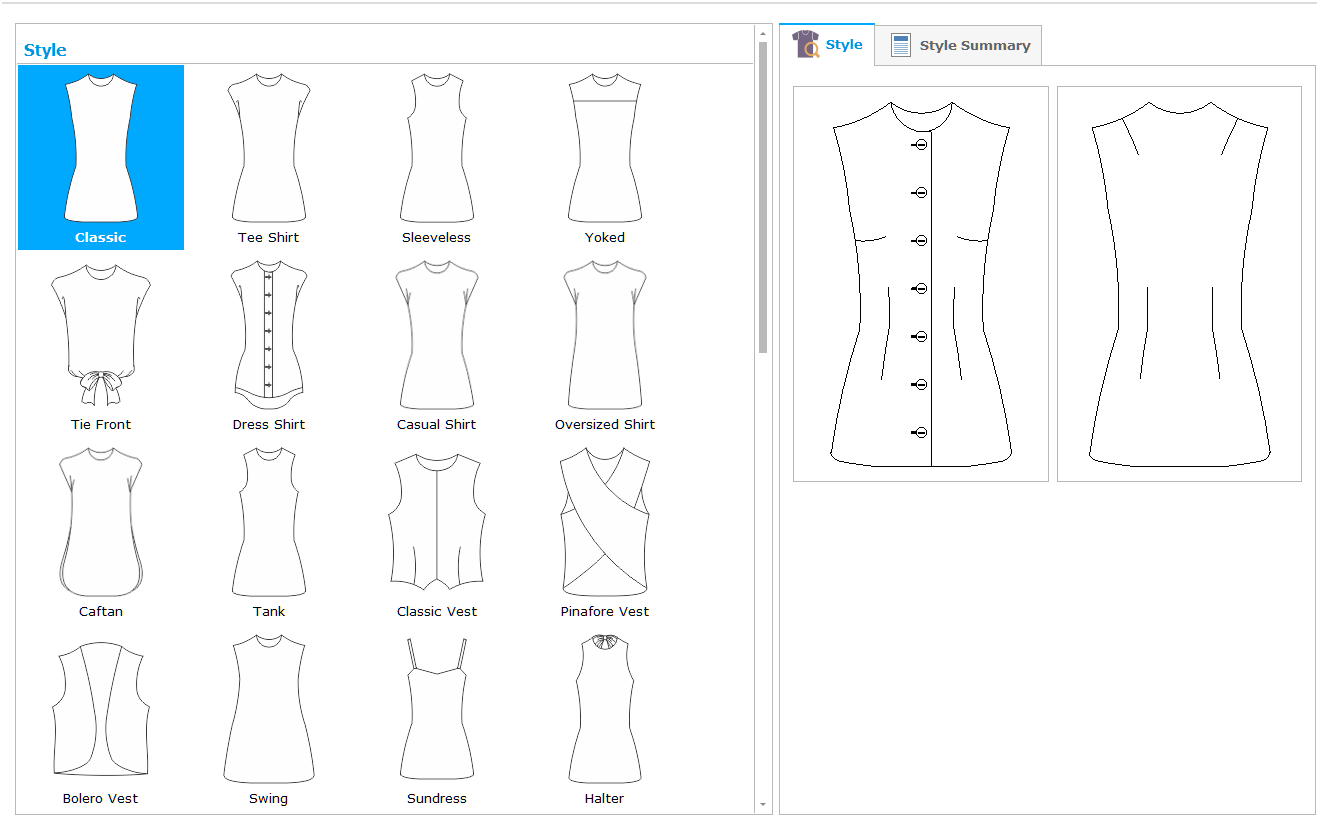Click the Sundress label text
1319x818 pixels.
pos(437,799)
